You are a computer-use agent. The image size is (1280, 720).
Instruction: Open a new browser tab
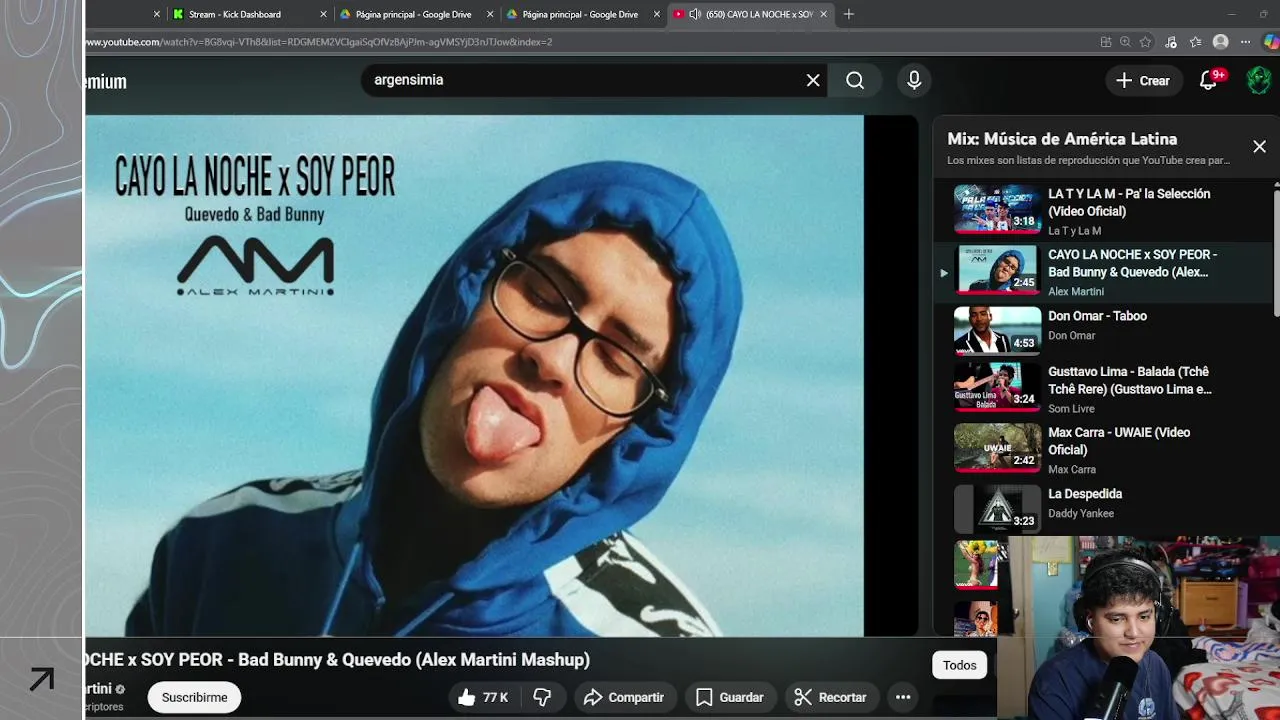[x=849, y=14]
